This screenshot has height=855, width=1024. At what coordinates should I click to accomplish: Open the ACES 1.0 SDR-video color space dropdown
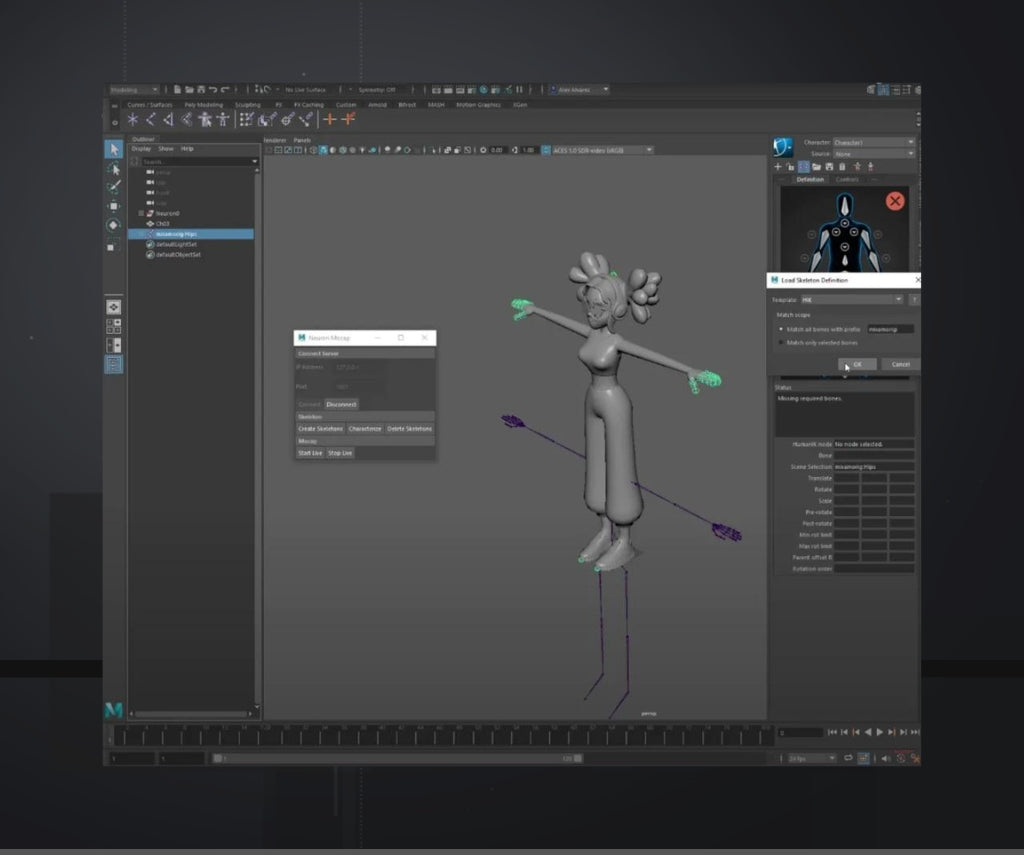pos(602,150)
